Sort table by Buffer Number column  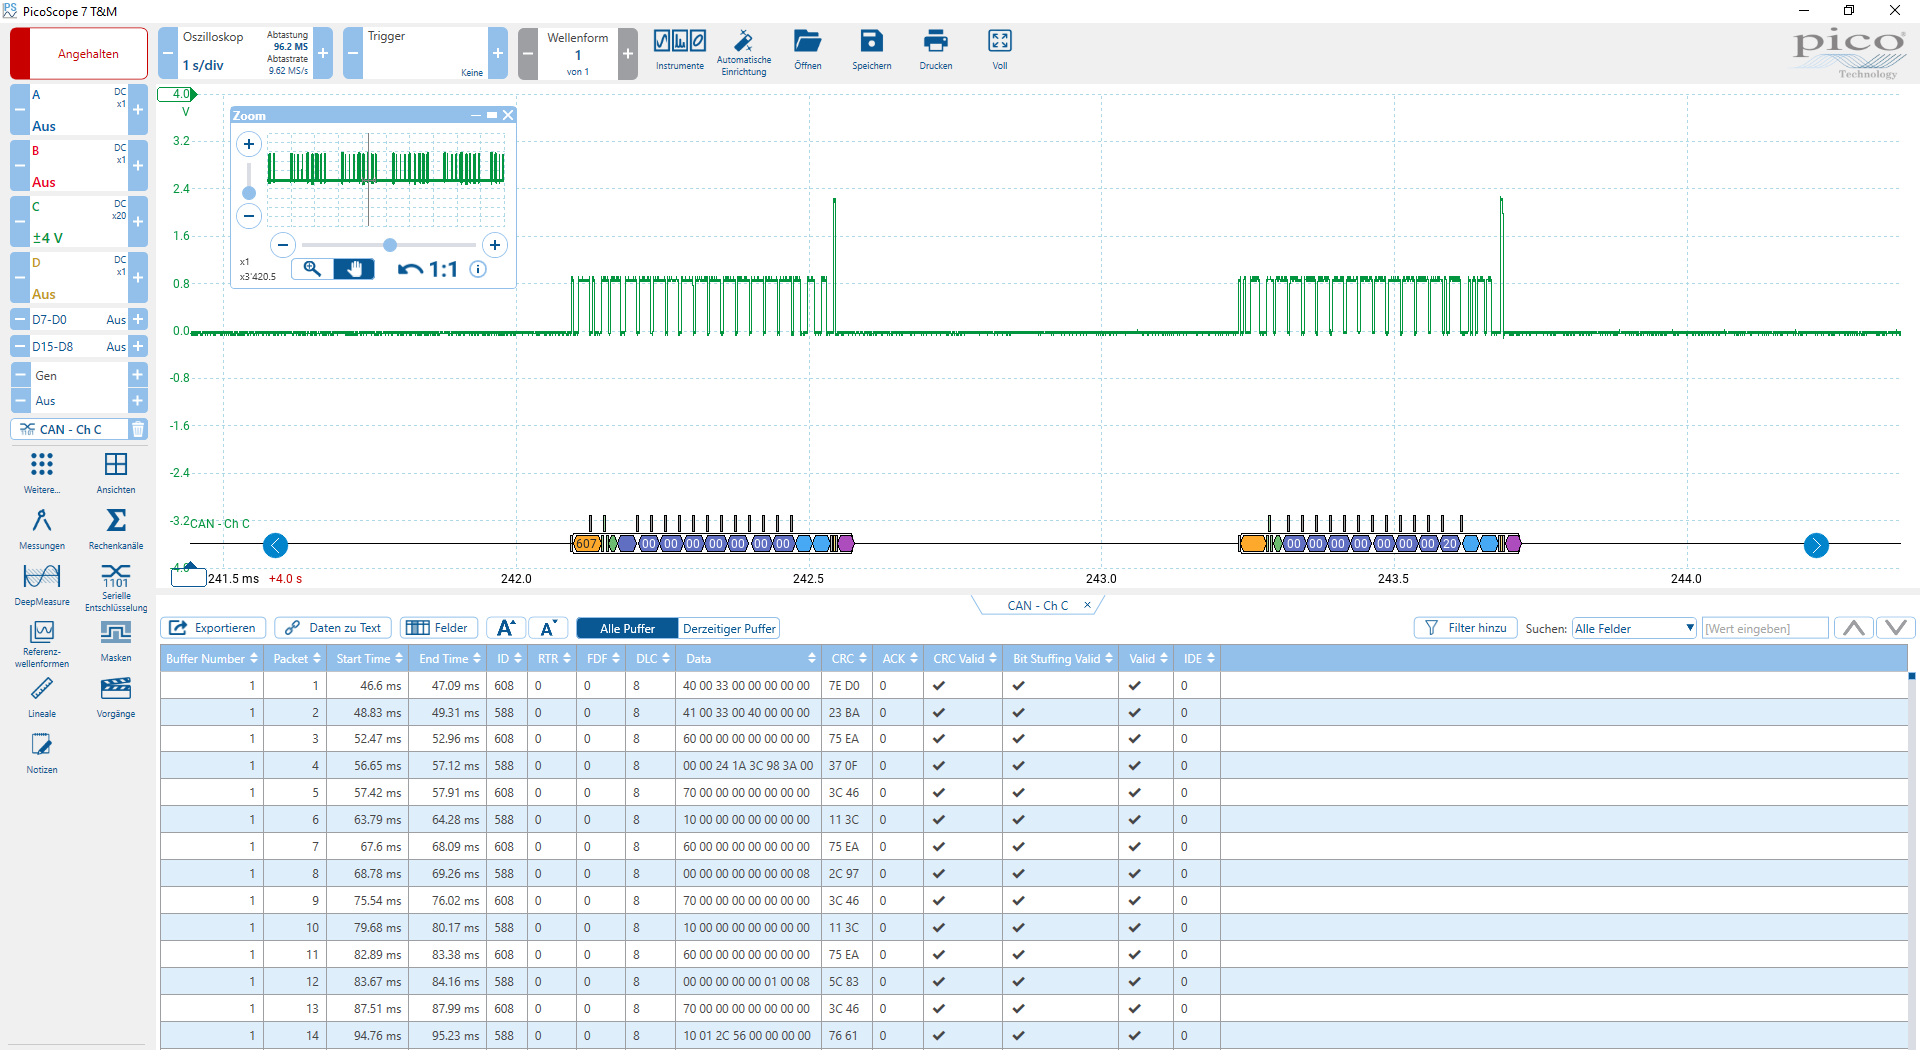[x=211, y=658]
